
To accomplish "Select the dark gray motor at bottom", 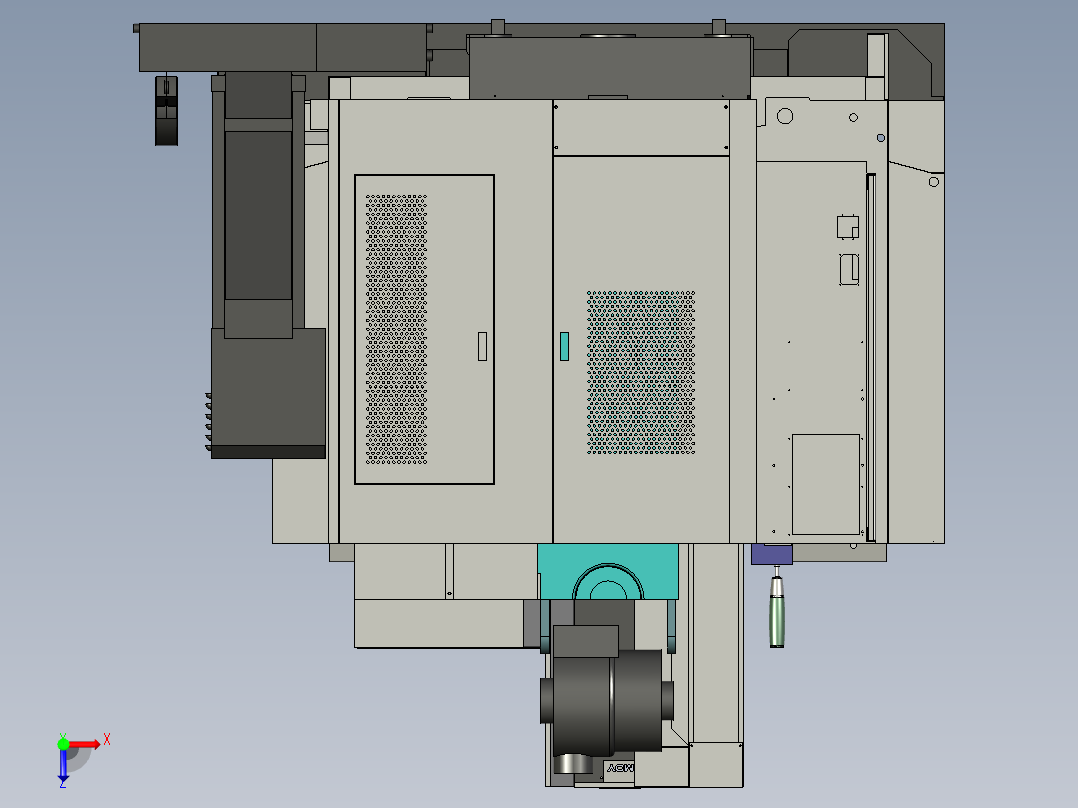I will click(x=607, y=698).
